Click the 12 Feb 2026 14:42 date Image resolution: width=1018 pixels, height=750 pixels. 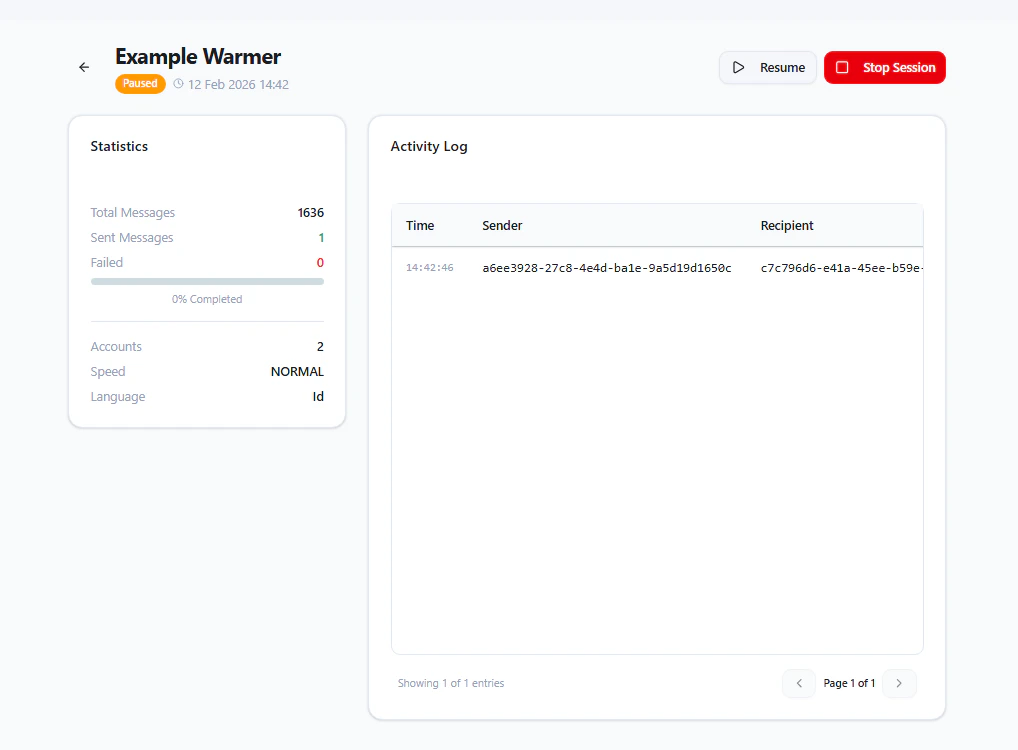[238, 84]
